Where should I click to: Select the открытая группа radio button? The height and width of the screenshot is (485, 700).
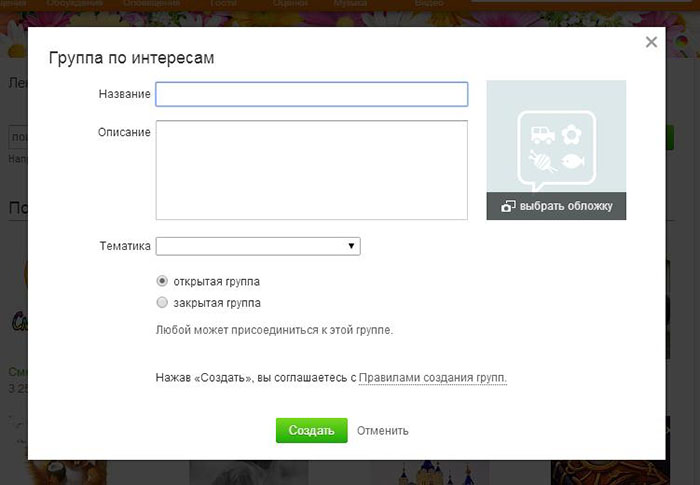pos(162,281)
